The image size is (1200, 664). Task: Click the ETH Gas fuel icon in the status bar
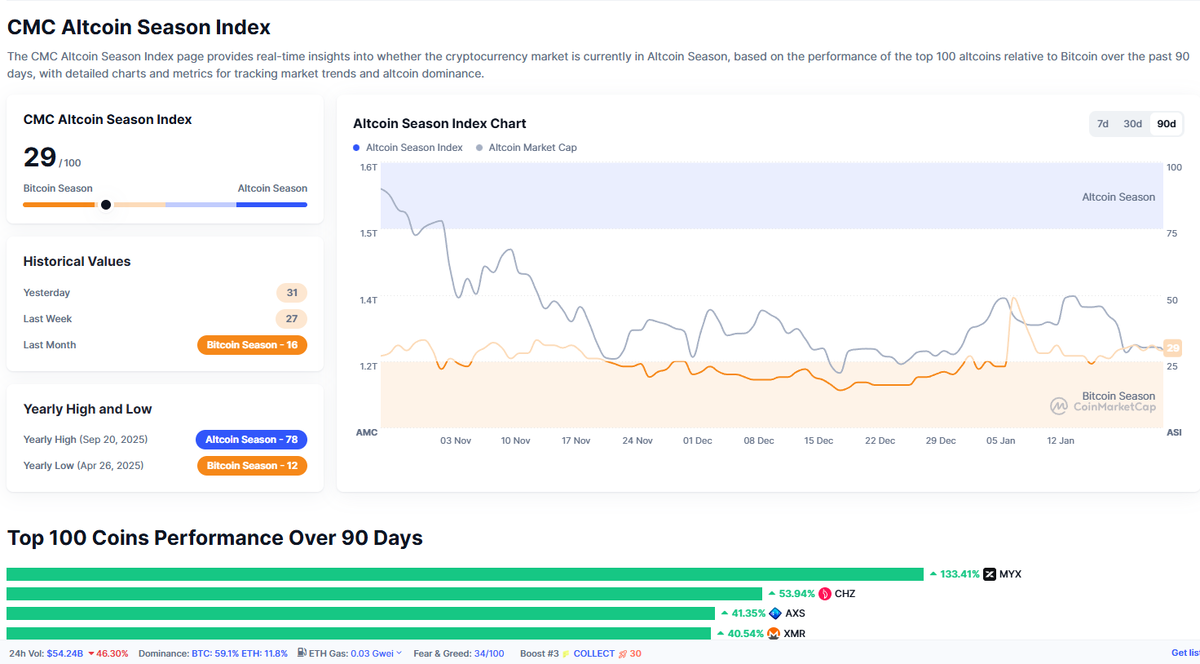coord(301,652)
